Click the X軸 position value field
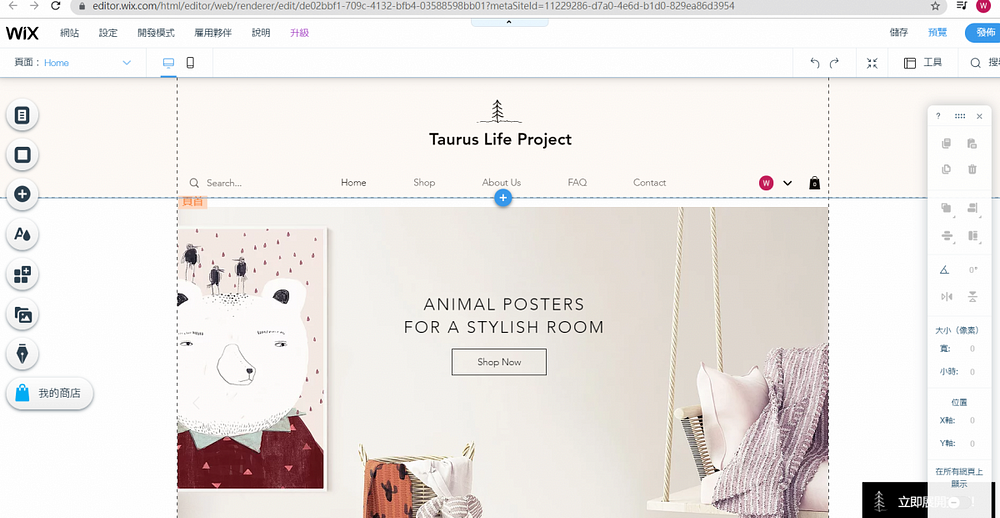1000x518 pixels. (x=972, y=420)
